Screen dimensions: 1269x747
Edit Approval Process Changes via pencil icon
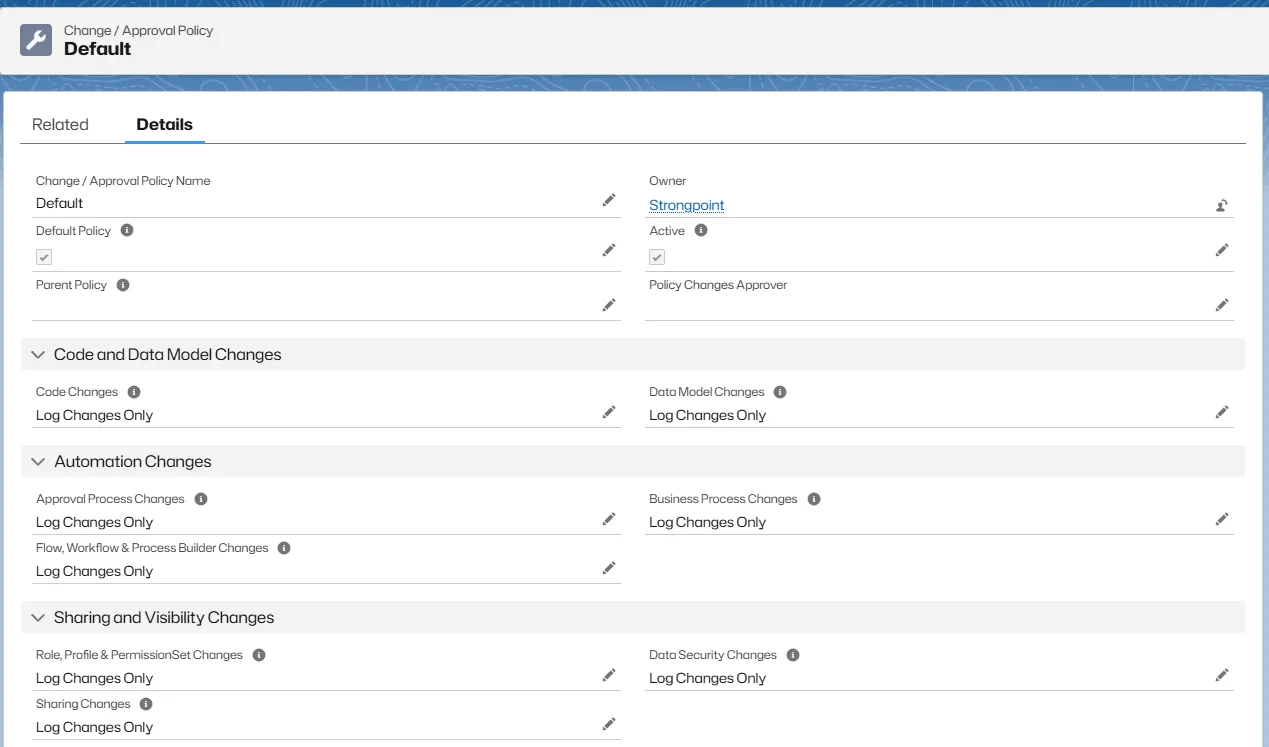click(609, 519)
